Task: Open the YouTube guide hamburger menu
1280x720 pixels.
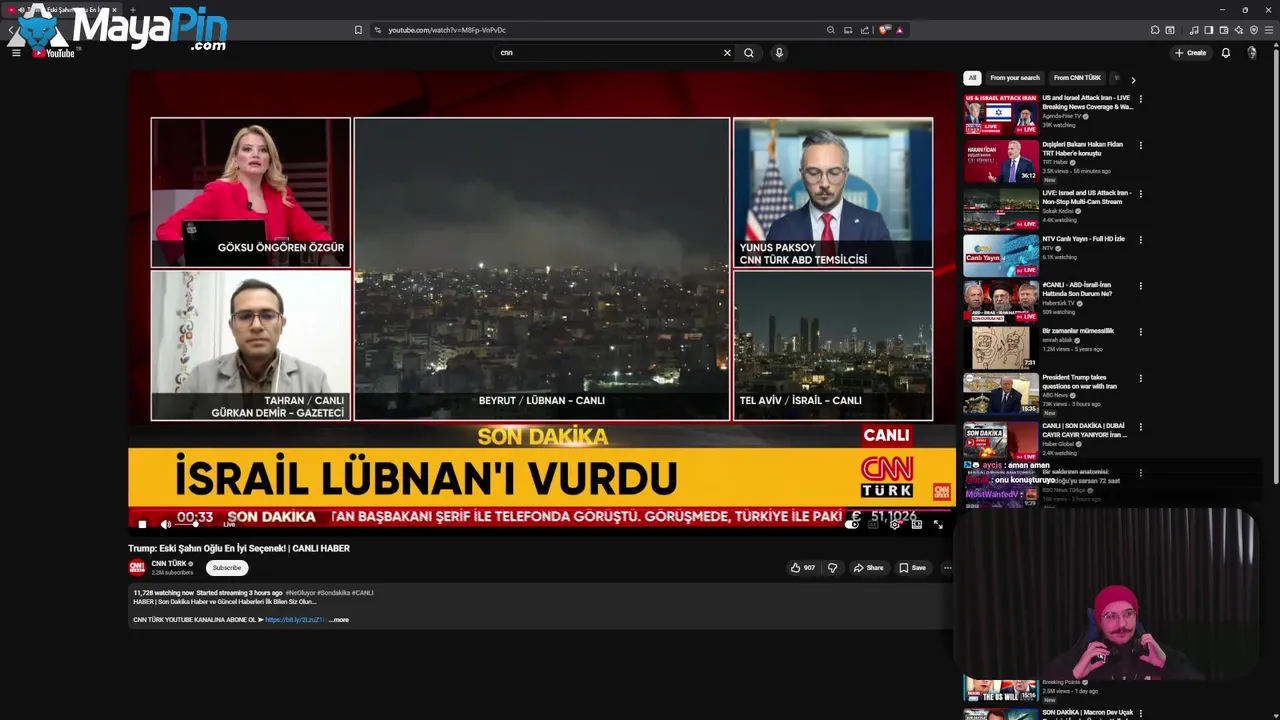Action: [x=16, y=53]
